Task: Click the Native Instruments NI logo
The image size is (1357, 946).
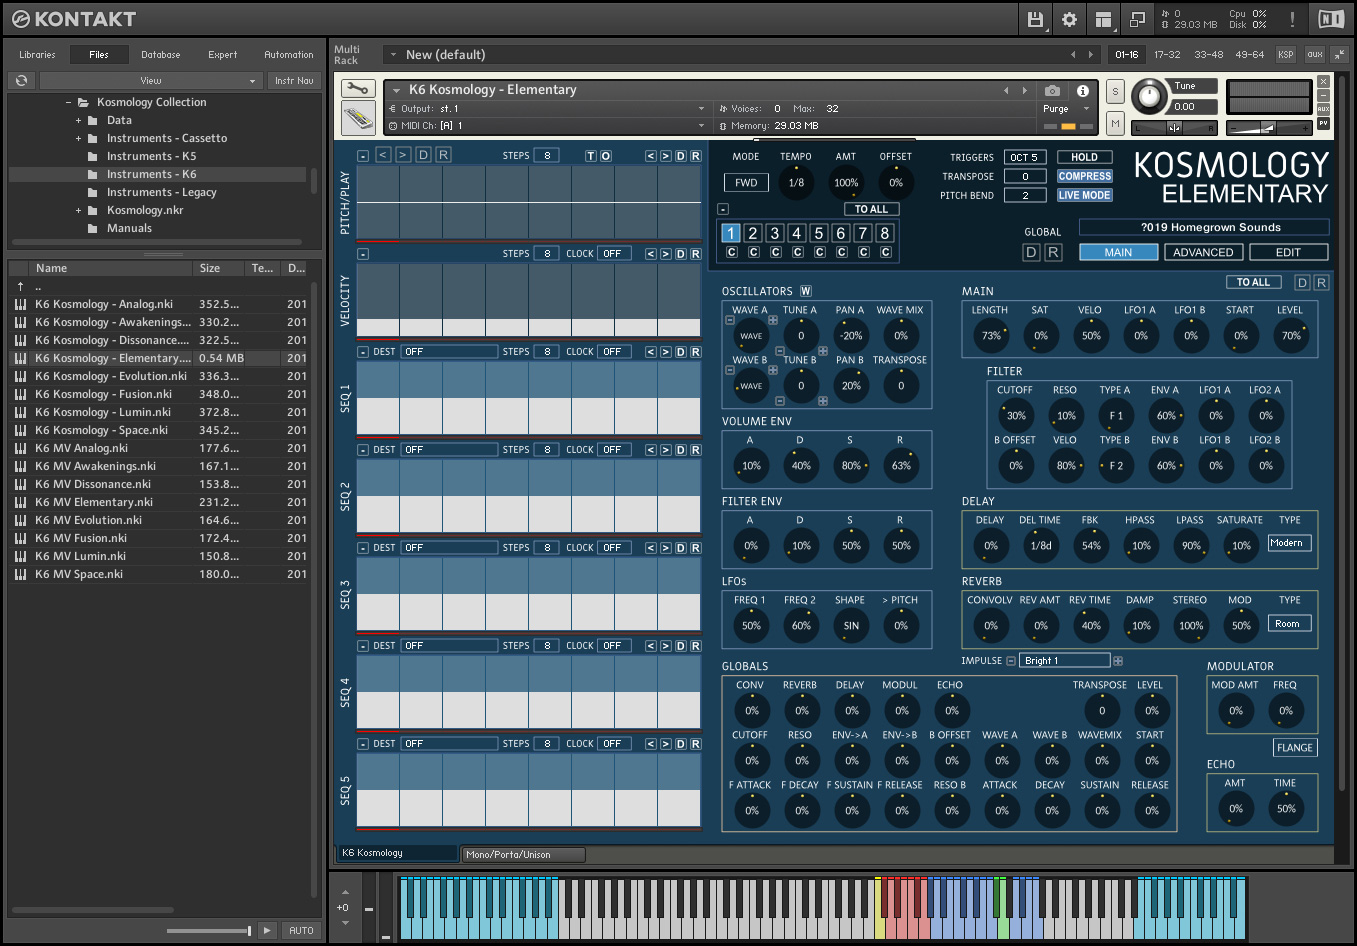Action: click(1331, 19)
